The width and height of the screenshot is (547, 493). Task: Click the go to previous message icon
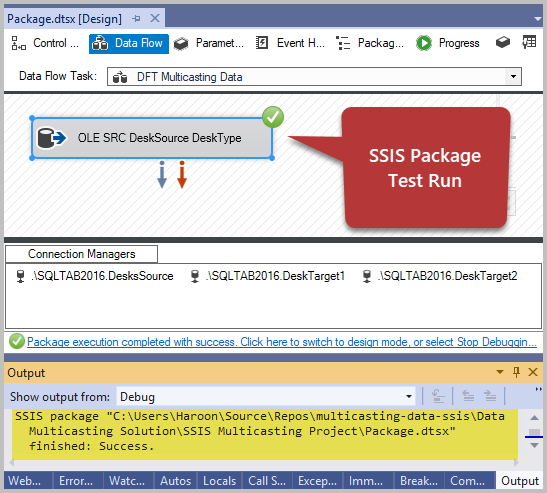[468, 396]
